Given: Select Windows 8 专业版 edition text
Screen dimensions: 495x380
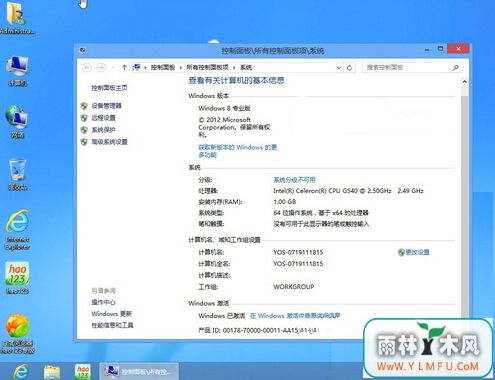Looking at the screenshot, I should click(x=224, y=108).
